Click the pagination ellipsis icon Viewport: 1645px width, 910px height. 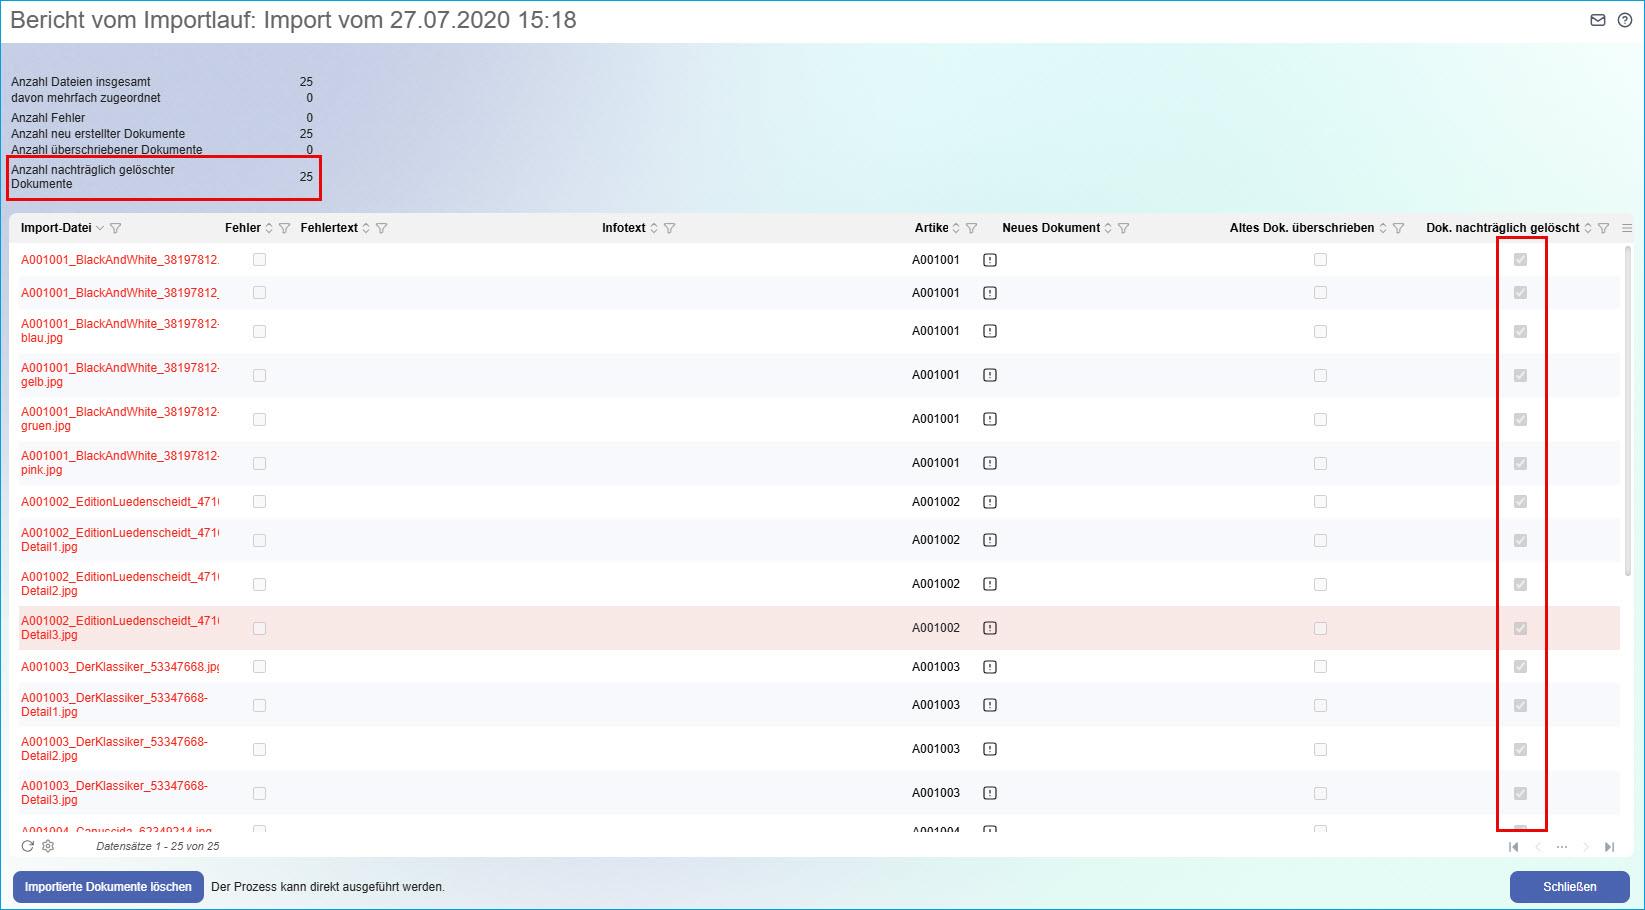pos(1562,847)
